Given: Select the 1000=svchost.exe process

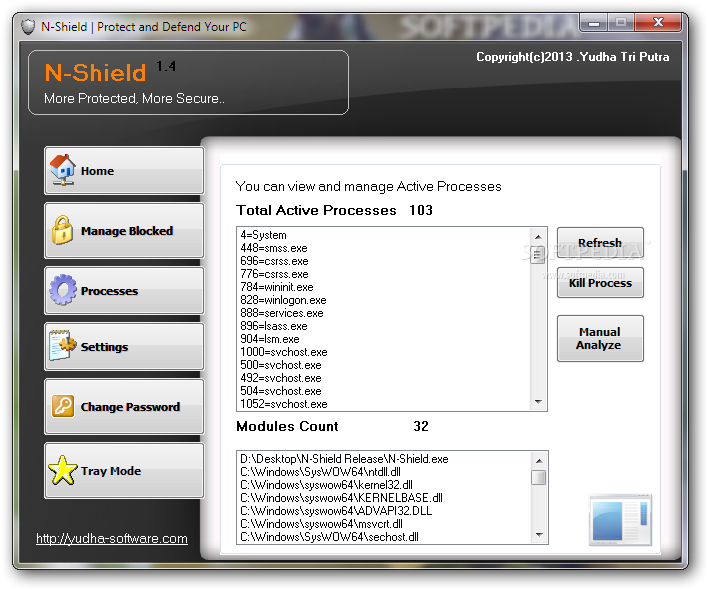Looking at the screenshot, I should (x=384, y=352).
